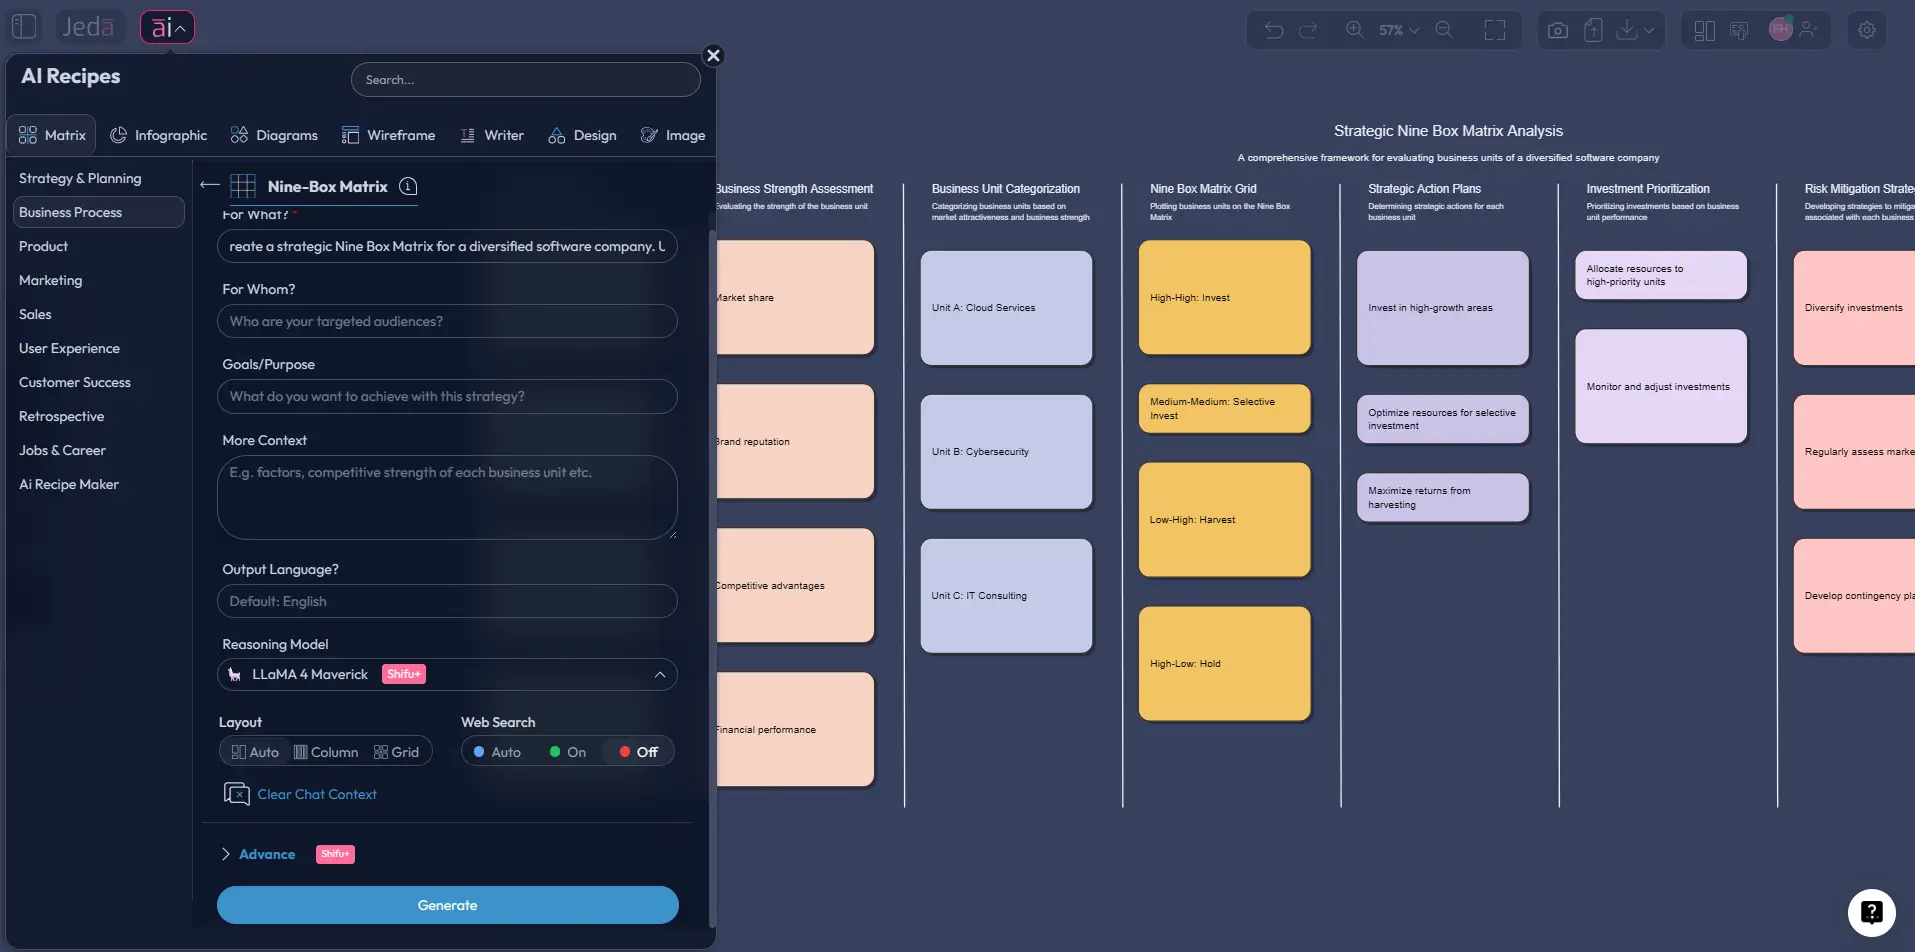
Task: Switch to the Design recipe tab
Action: point(583,135)
